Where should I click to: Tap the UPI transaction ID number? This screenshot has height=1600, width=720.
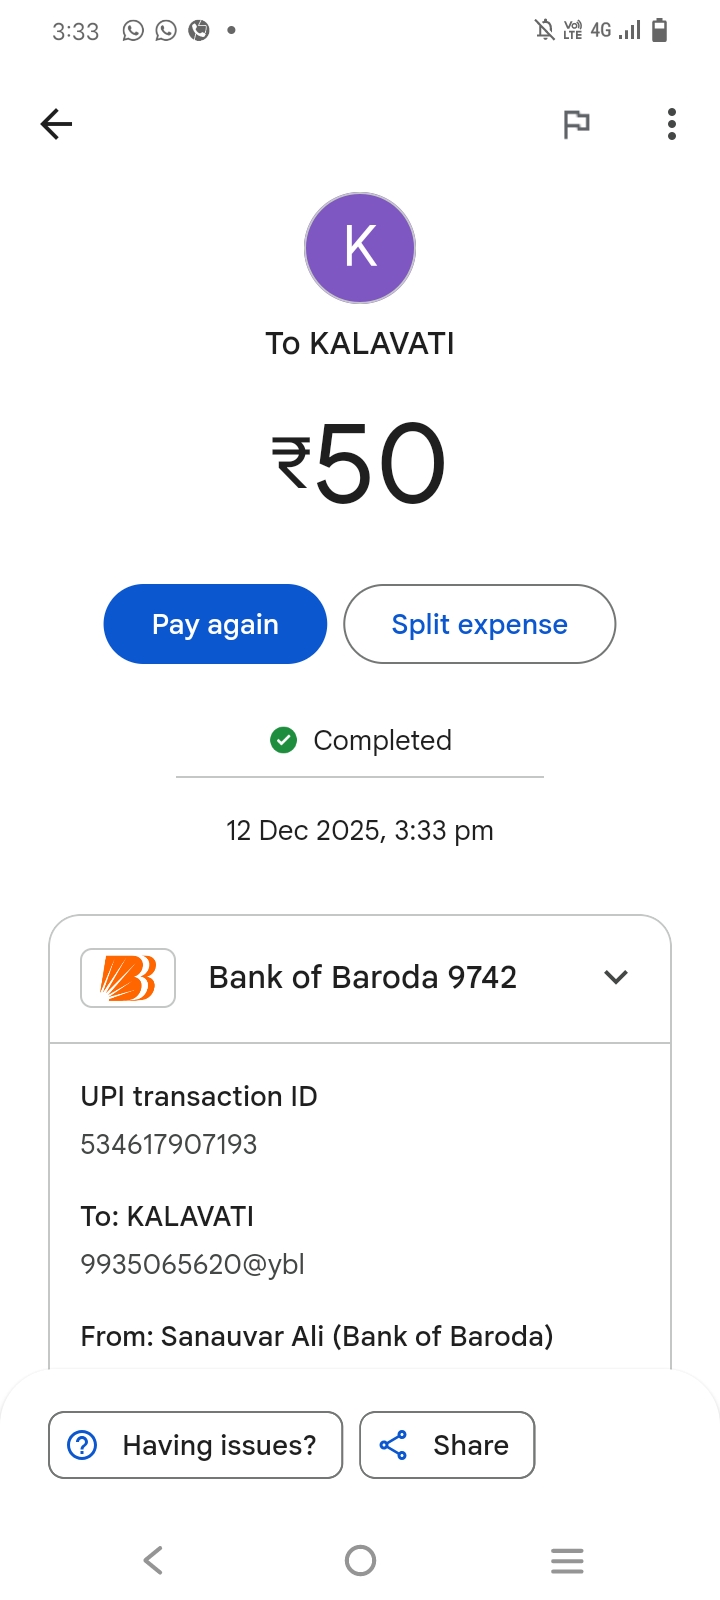coord(169,1144)
